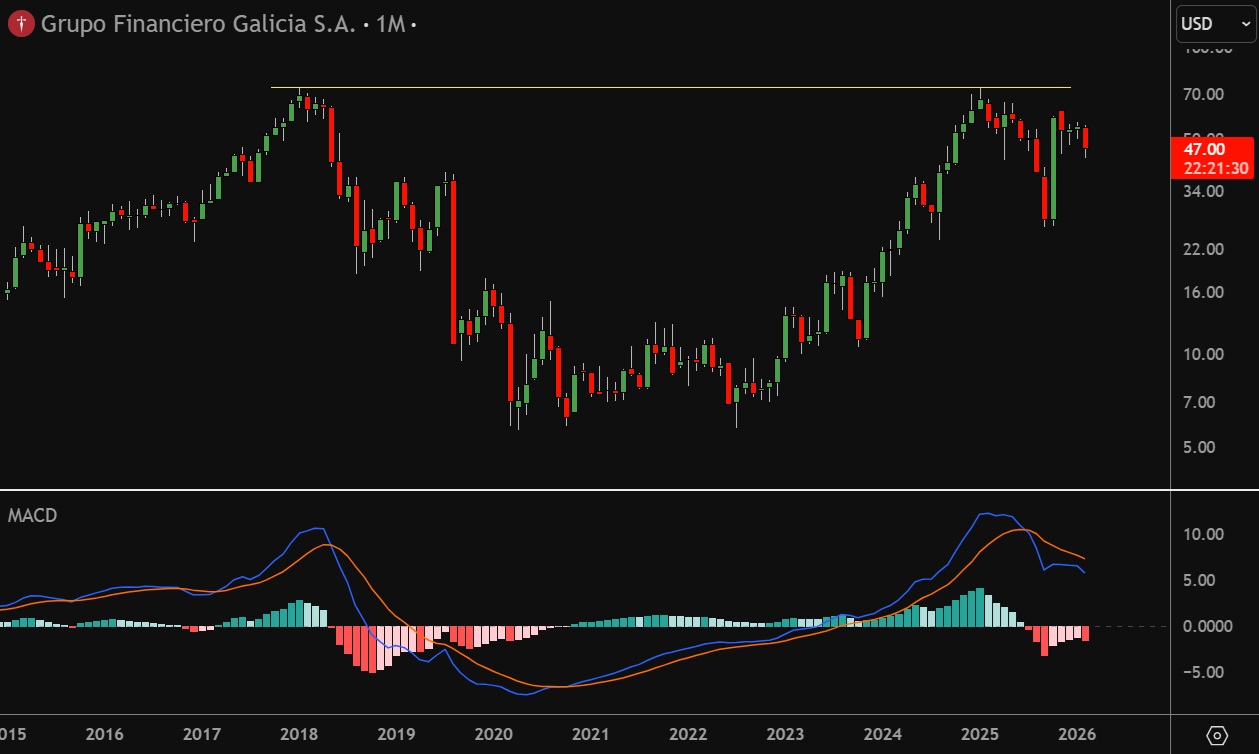Click the -5.00 MACD scale label
Screen dimensions: 1259x754
[1203, 672]
